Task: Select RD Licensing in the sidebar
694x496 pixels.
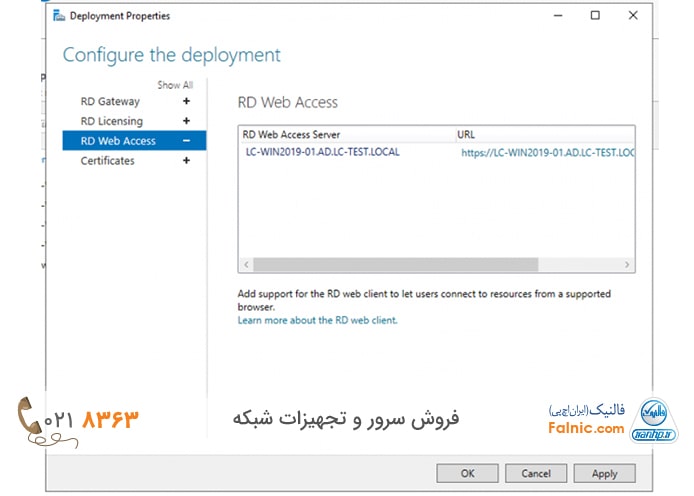Action: (x=112, y=121)
